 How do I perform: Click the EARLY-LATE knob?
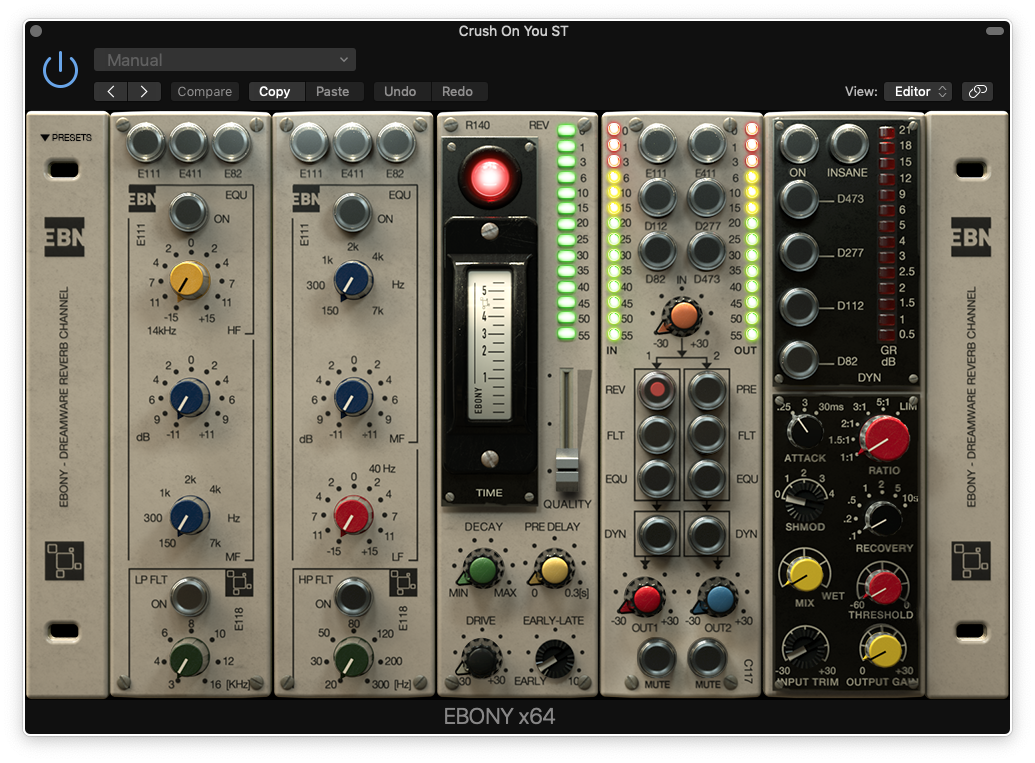tap(554, 658)
